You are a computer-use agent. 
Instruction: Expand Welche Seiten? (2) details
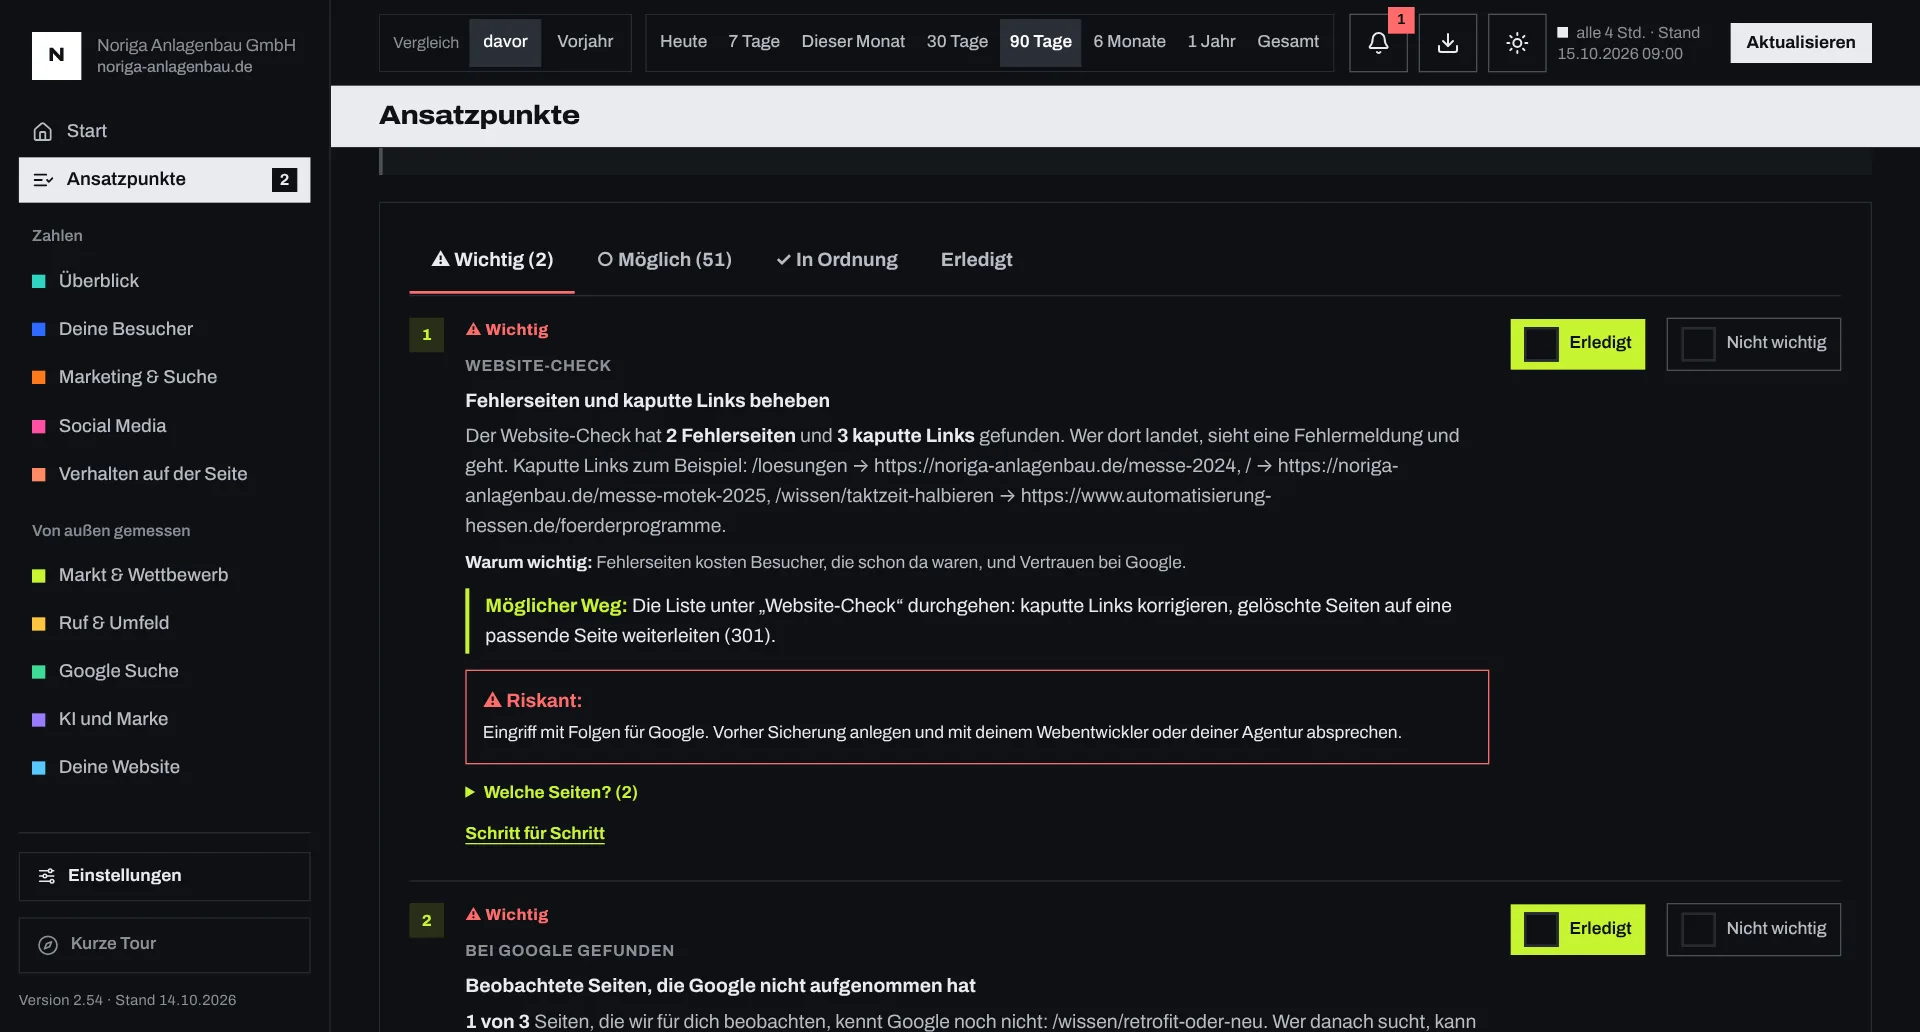point(551,792)
